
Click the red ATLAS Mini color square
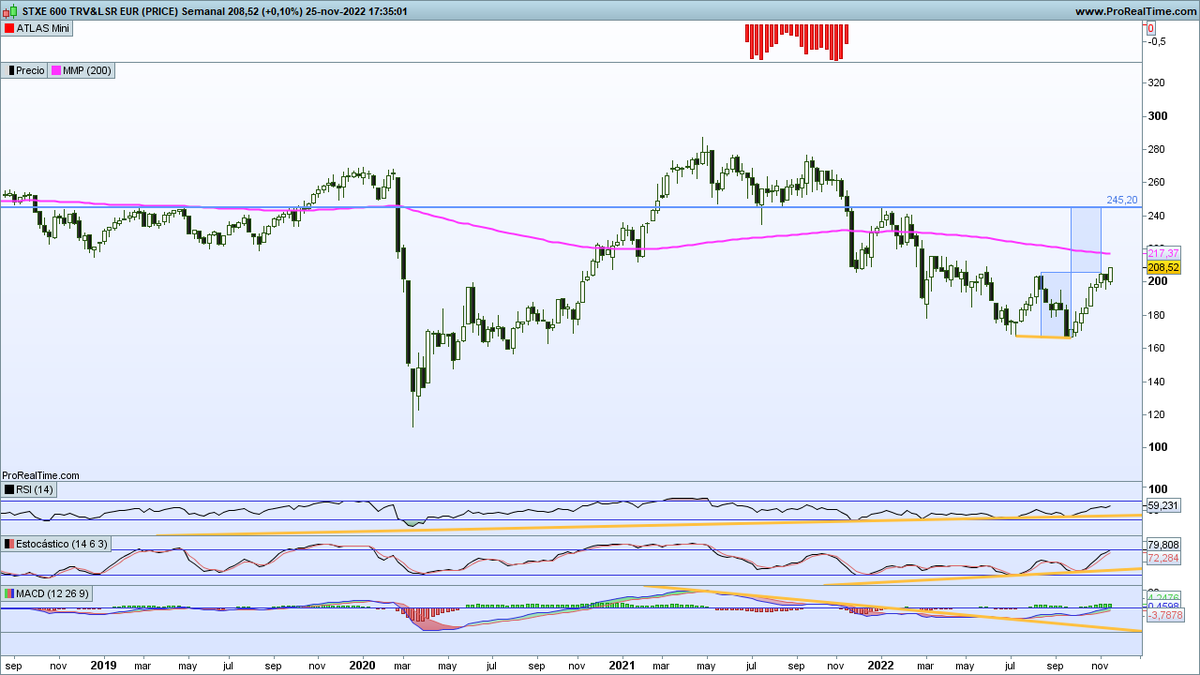click(x=9, y=29)
